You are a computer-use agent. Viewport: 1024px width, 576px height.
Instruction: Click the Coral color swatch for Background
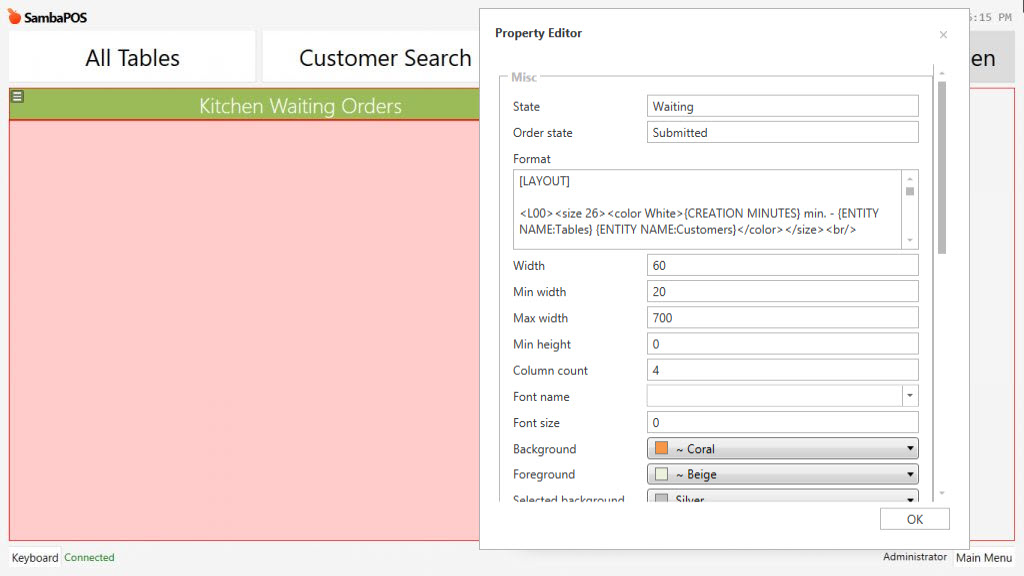pos(660,448)
